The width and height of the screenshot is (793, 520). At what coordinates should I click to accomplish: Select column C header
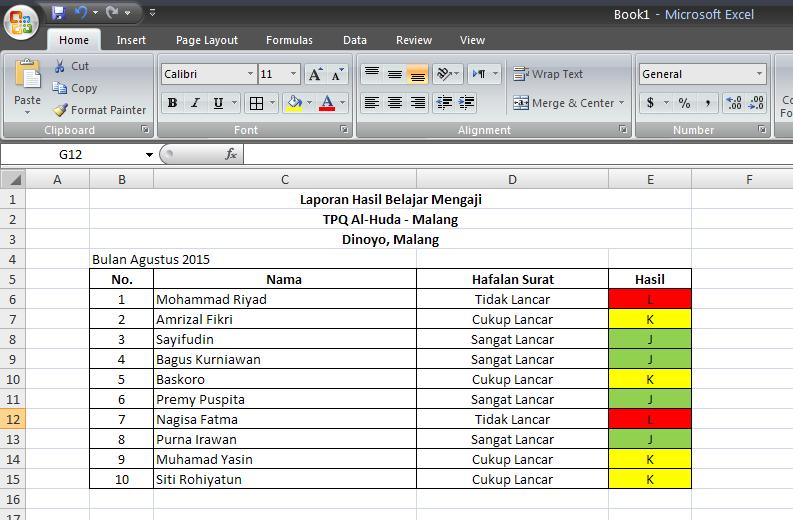coord(285,179)
